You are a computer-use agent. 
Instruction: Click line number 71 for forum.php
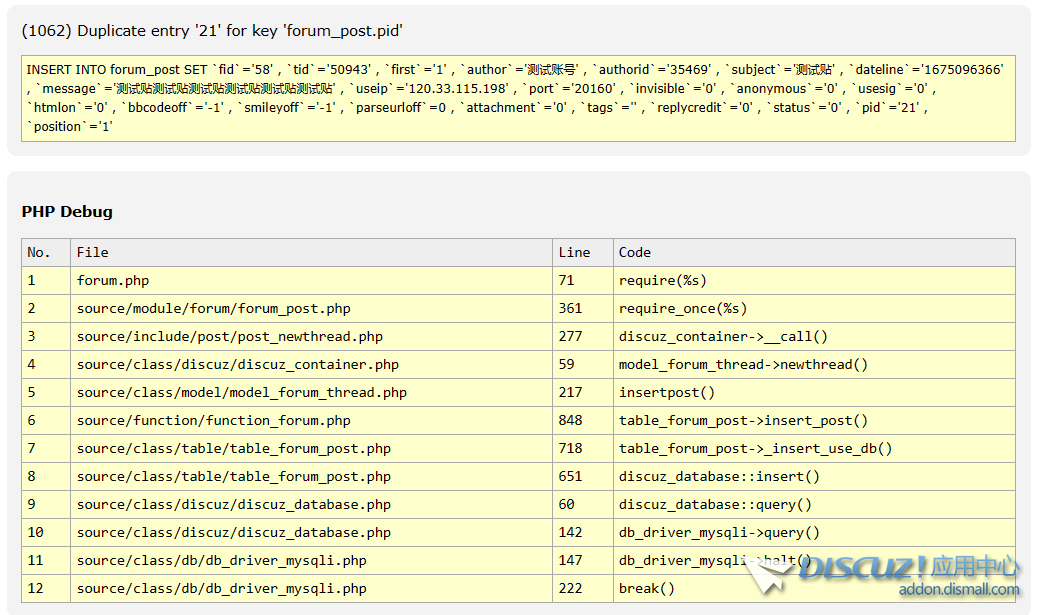pyautogui.click(x=566, y=281)
